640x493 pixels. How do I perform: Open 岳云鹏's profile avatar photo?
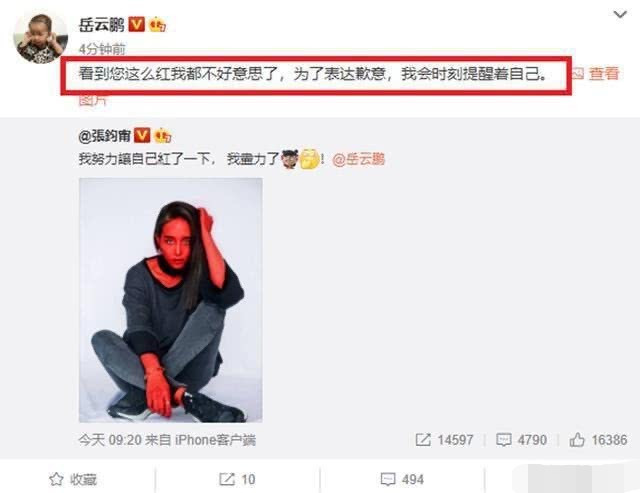(x=40, y=38)
